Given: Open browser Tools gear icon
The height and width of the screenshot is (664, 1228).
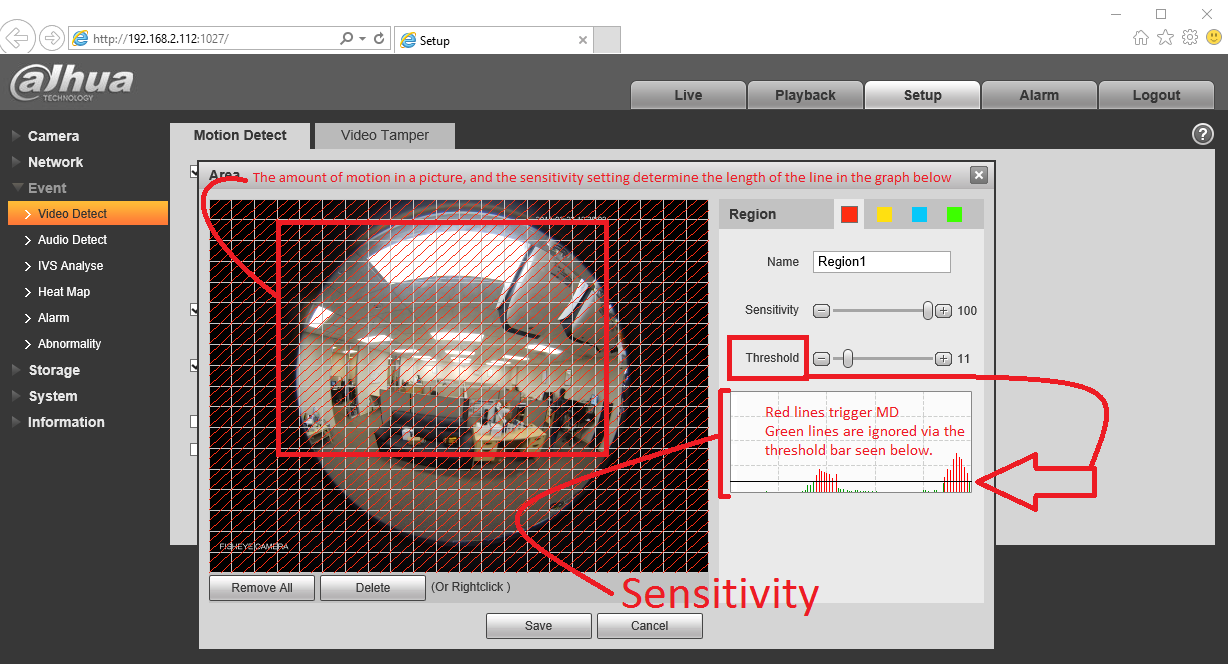Looking at the screenshot, I should [1189, 38].
